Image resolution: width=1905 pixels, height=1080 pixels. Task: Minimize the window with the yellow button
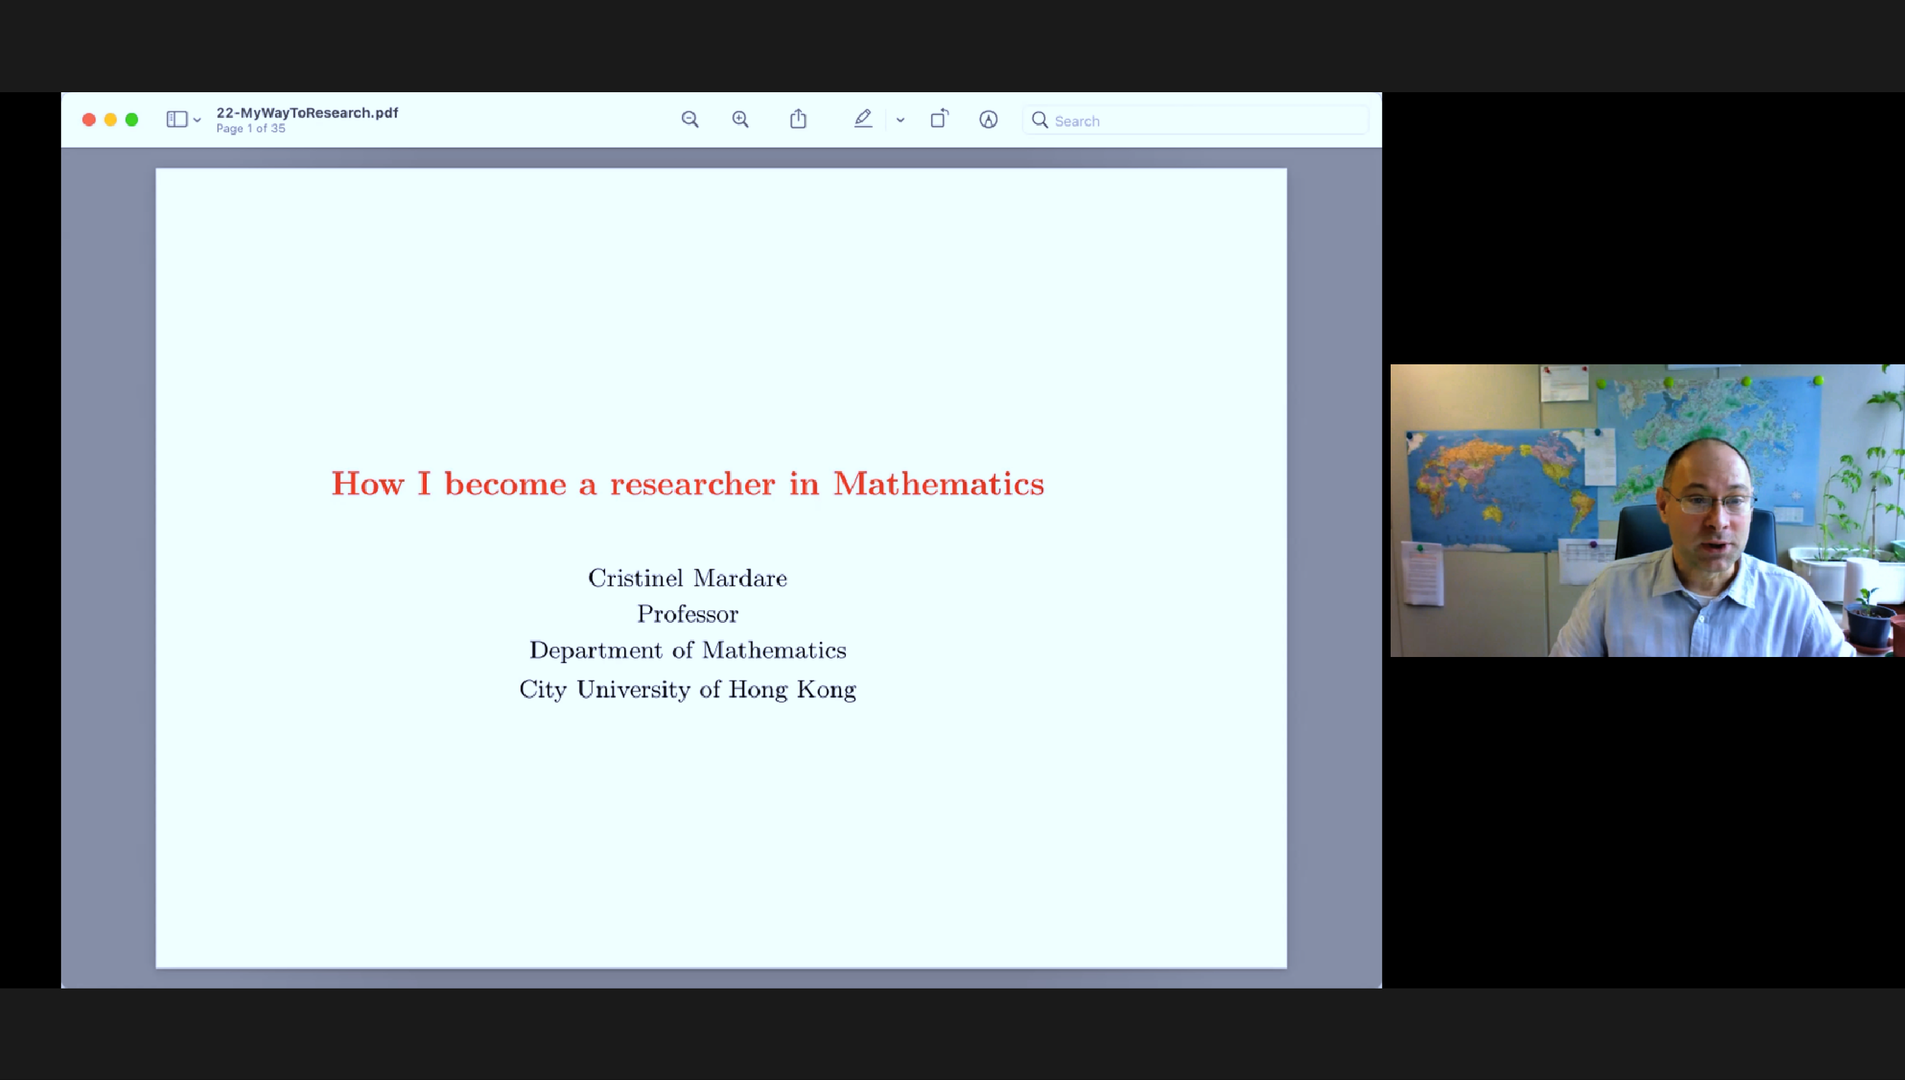(110, 119)
